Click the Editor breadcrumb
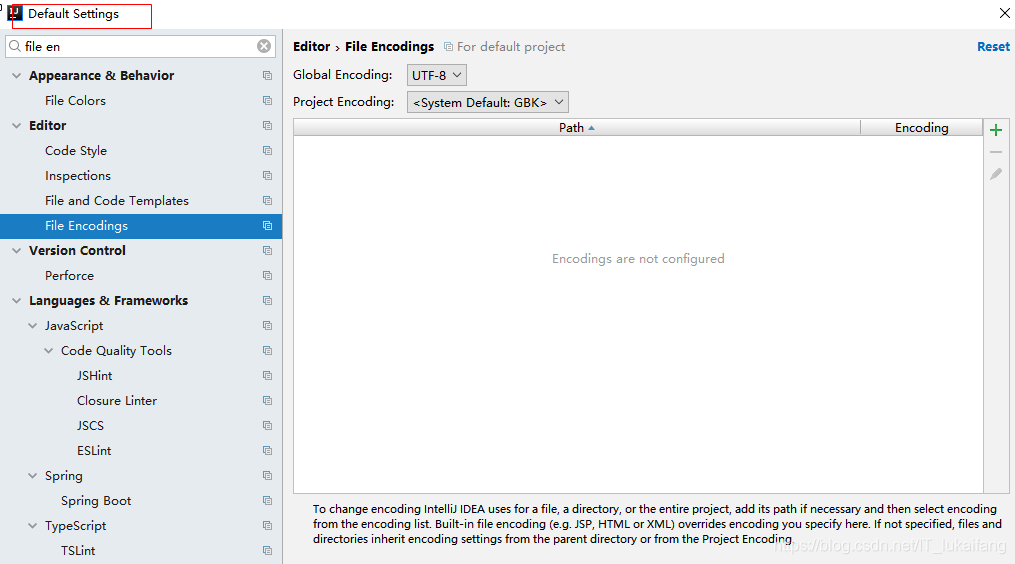 (x=311, y=47)
